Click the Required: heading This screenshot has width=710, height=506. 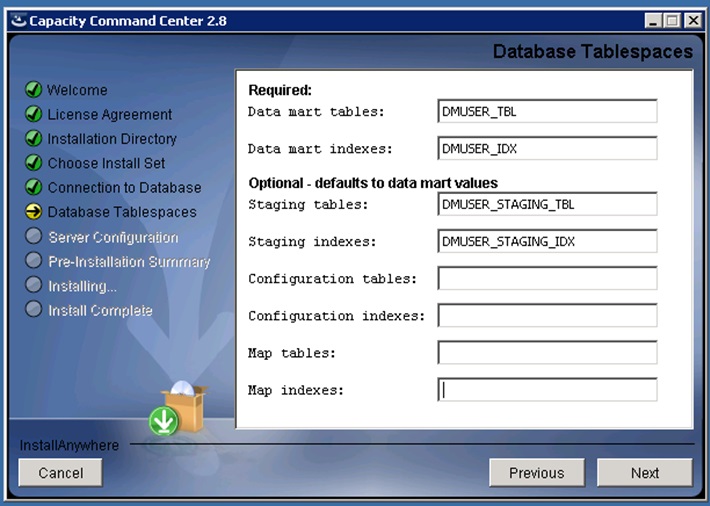coord(280,90)
